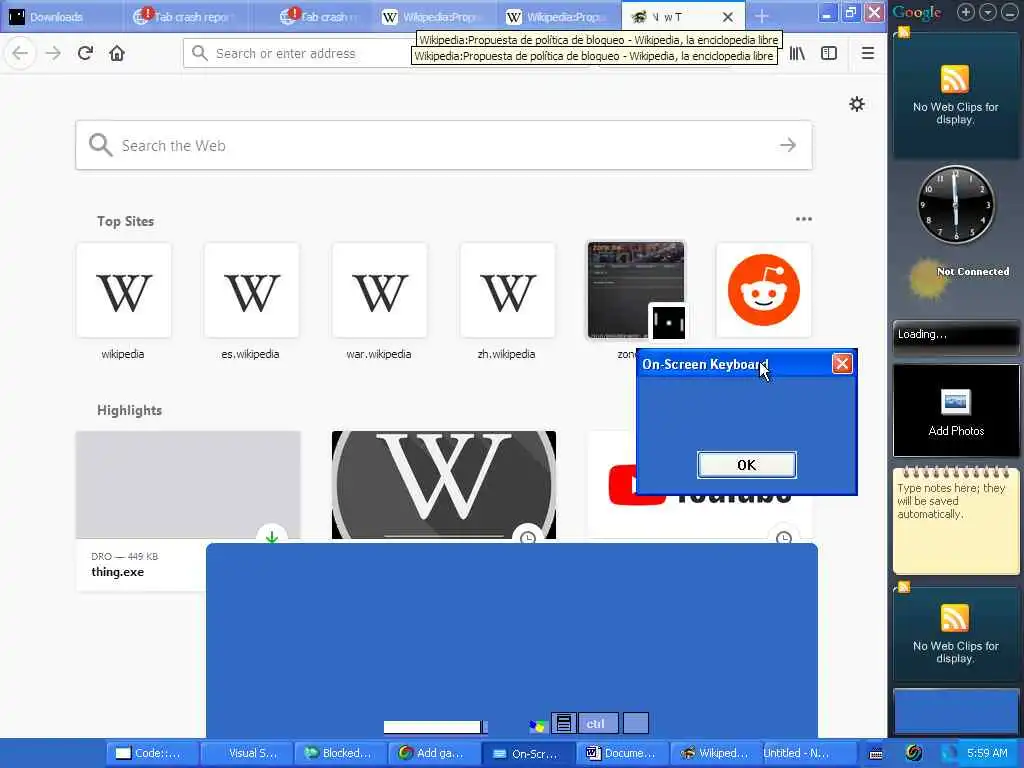Open the sidebar dropdown arrow button

[989, 12]
